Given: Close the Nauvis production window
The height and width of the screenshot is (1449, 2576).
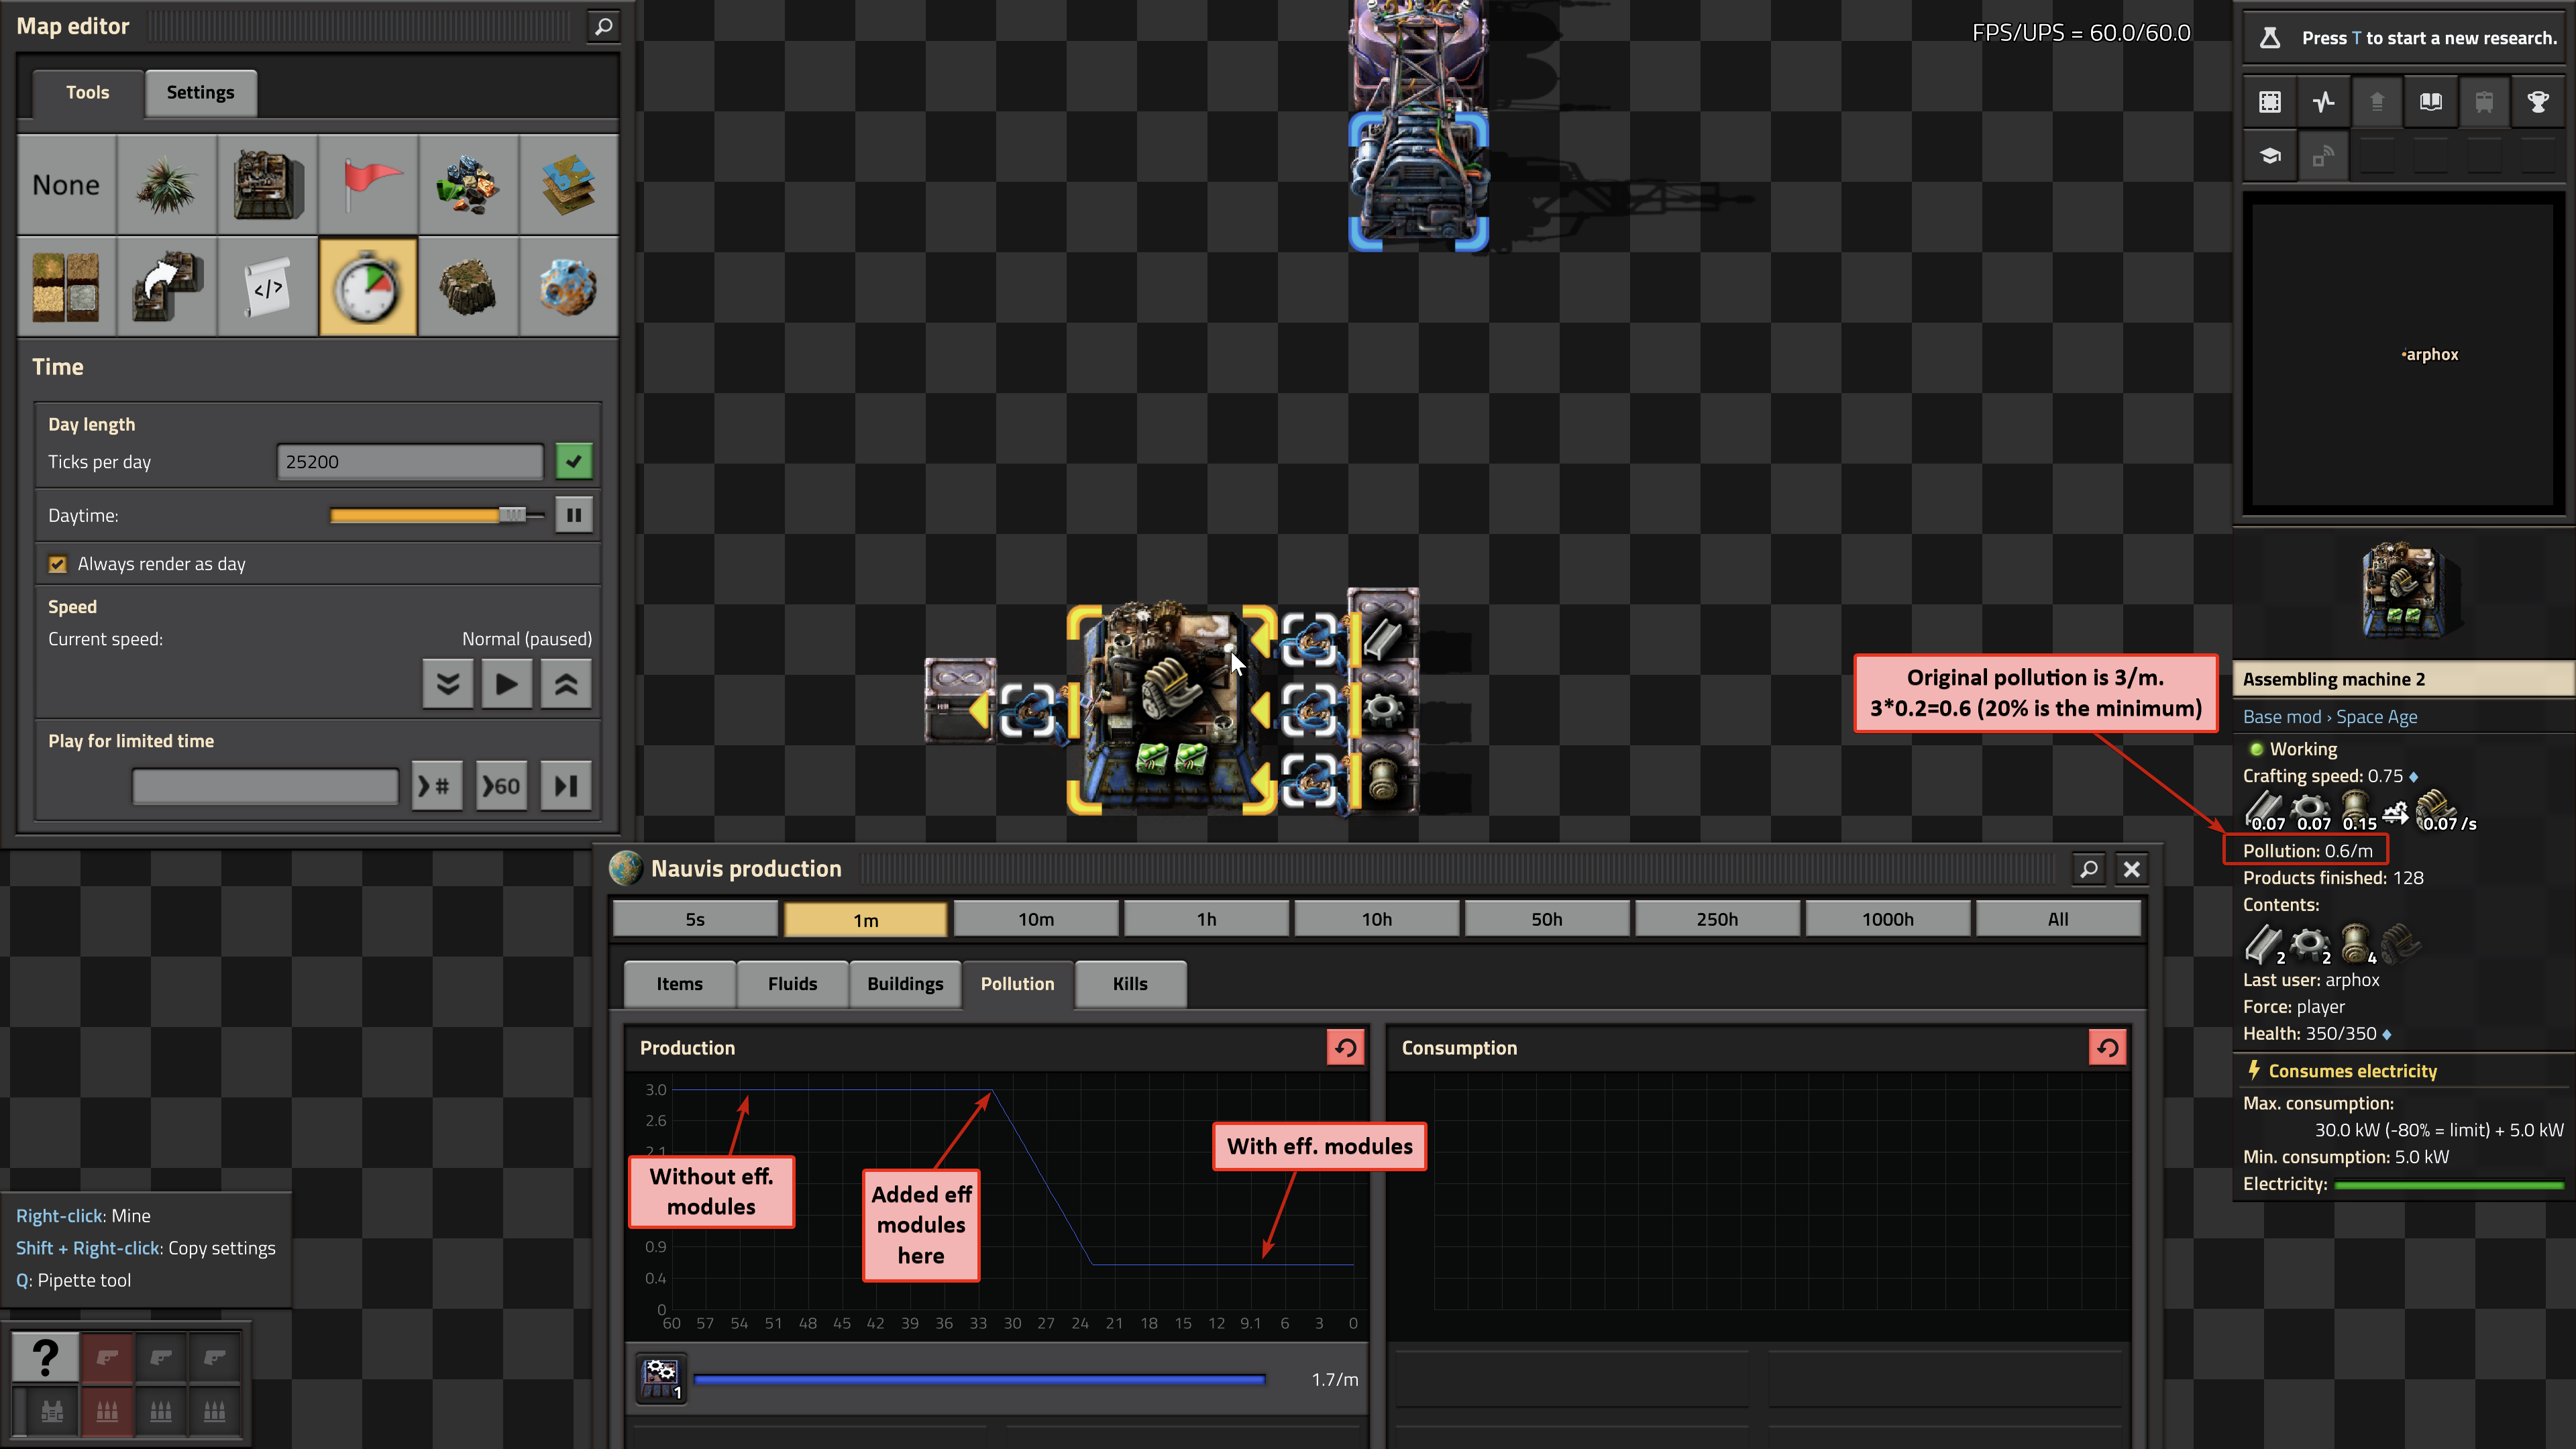Looking at the screenshot, I should (2132, 869).
